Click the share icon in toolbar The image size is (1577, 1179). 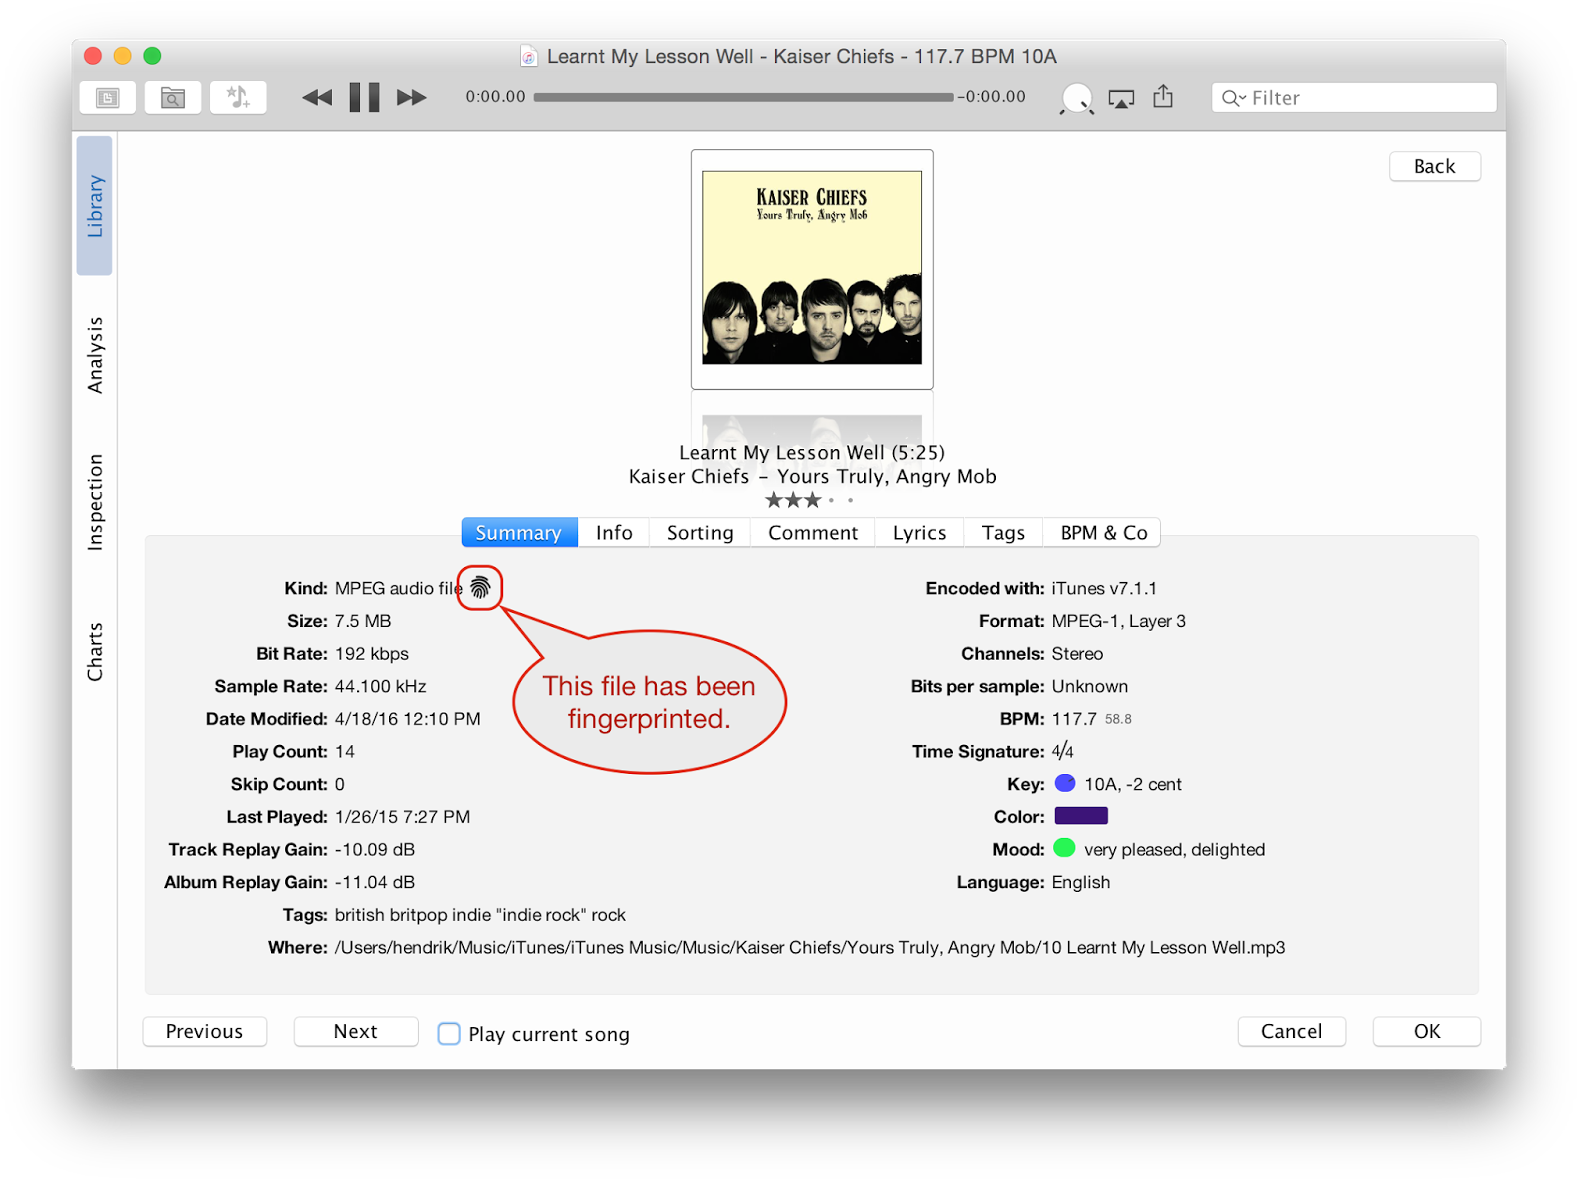pos(1163,96)
